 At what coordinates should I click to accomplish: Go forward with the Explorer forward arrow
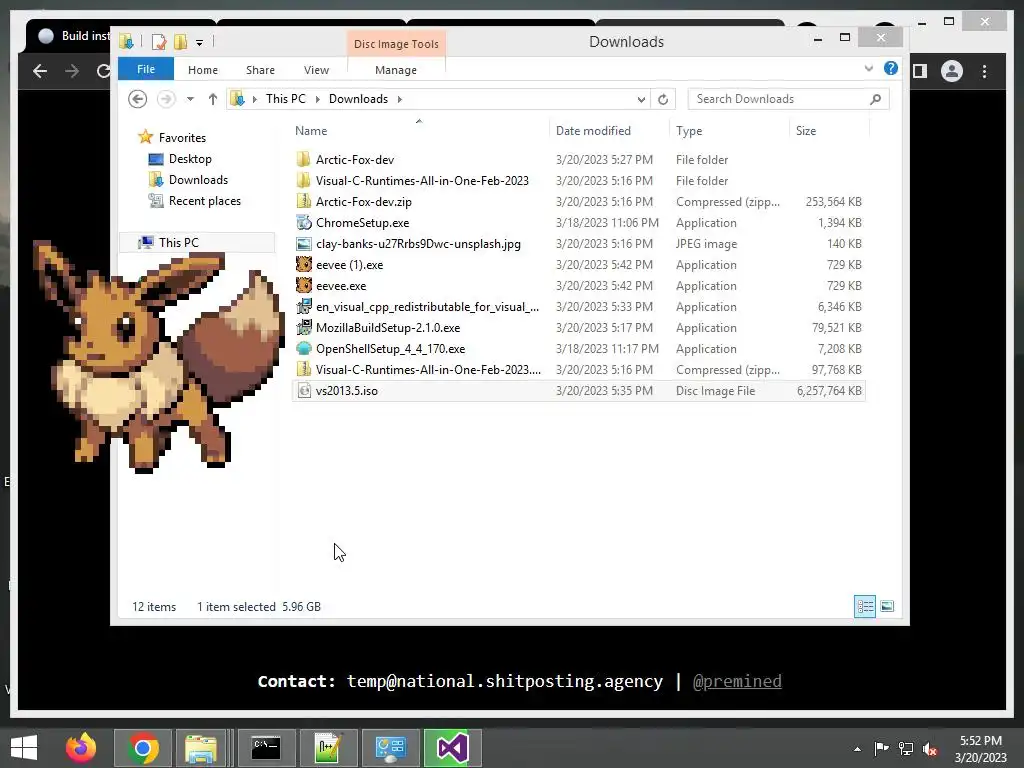tap(166, 99)
